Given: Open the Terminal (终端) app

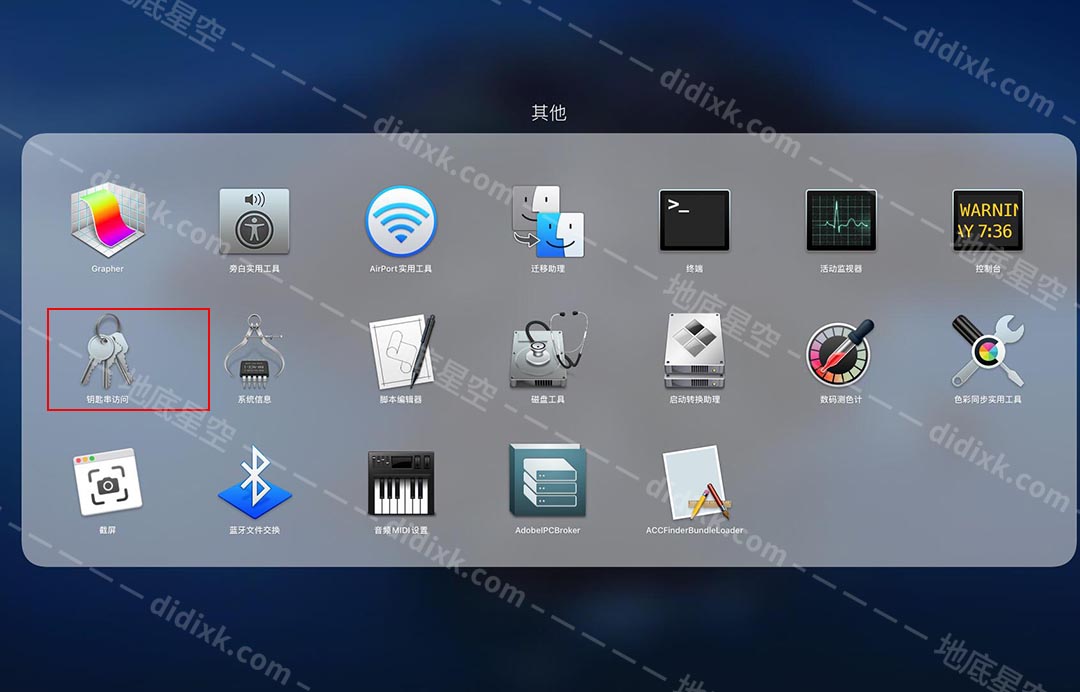Looking at the screenshot, I should 694,220.
